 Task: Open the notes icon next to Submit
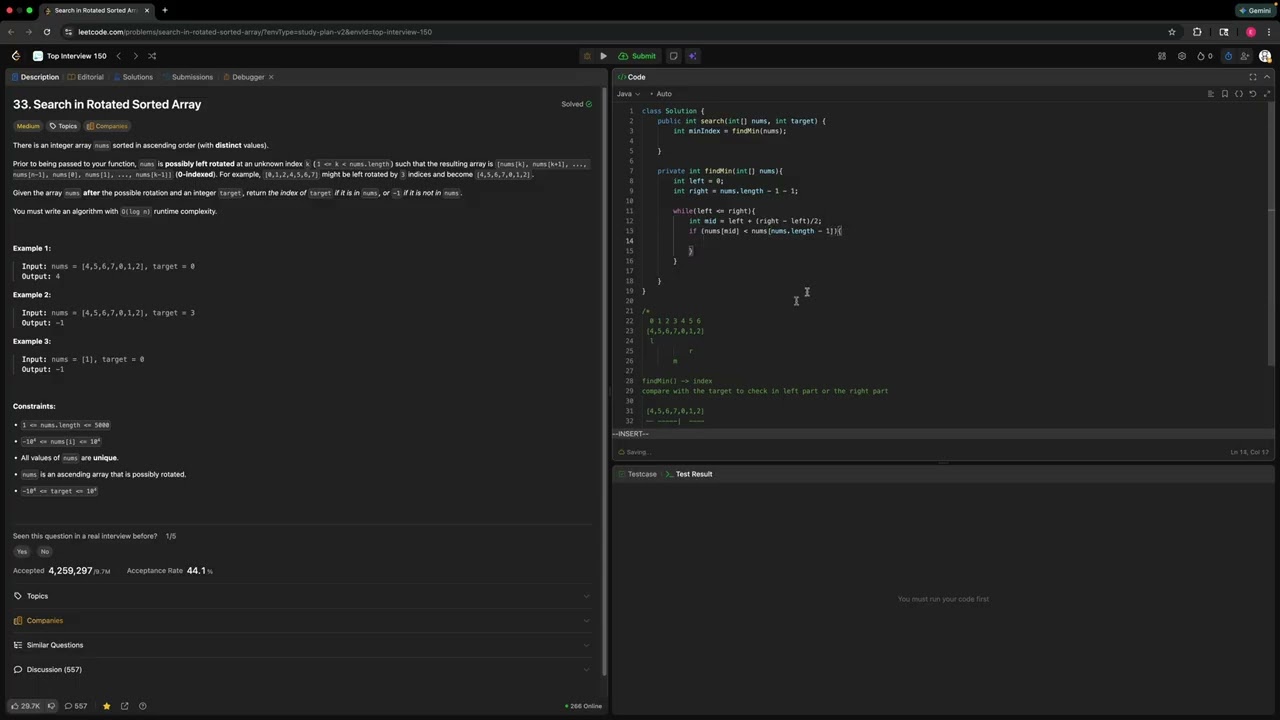click(x=673, y=56)
